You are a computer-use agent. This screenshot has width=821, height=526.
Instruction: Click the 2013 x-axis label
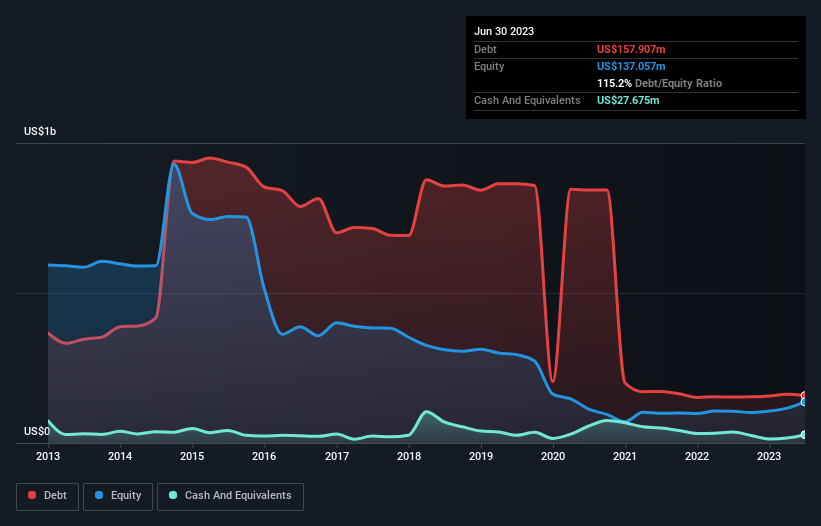[x=48, y=456]
